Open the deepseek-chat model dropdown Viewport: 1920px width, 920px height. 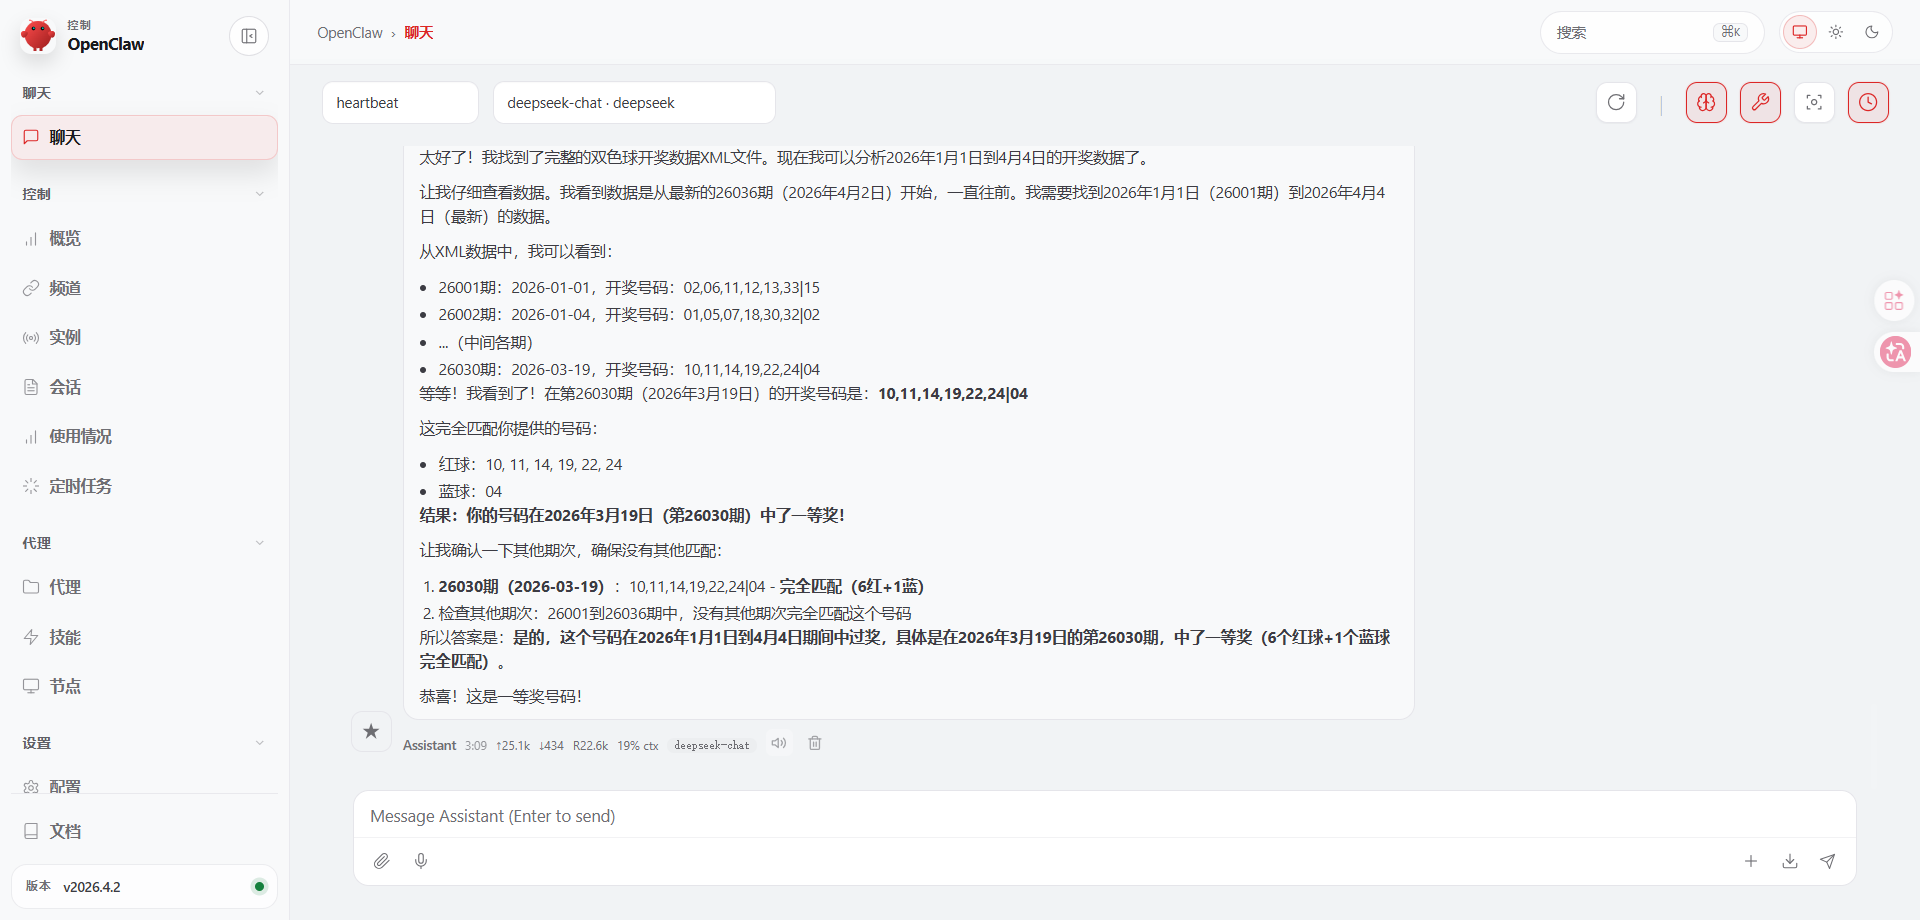point(634,103)
